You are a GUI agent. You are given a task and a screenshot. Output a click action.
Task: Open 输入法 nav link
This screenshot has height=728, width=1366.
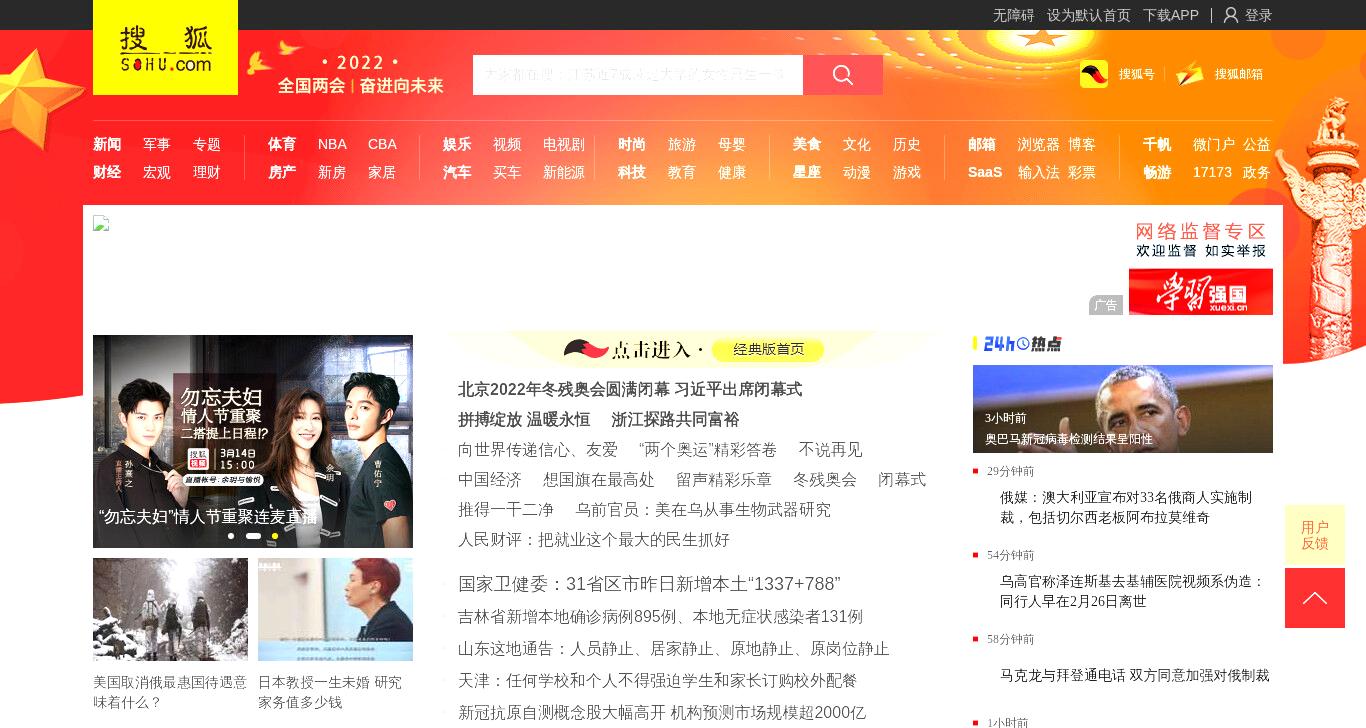tap(1039, 172)
